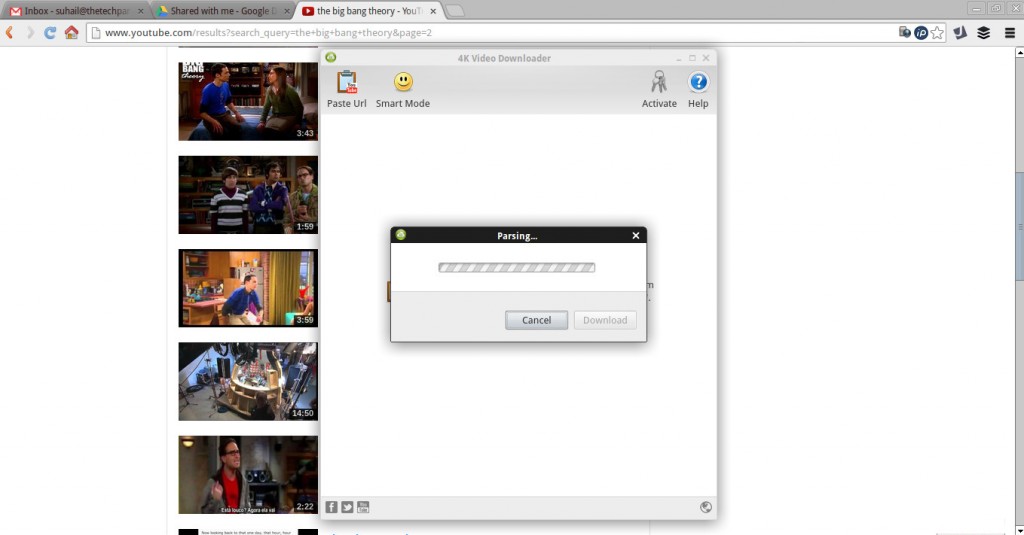This screenshot has width=1024, height=535.
Task: Open the Help question mark icon
Action: (698, 82)
